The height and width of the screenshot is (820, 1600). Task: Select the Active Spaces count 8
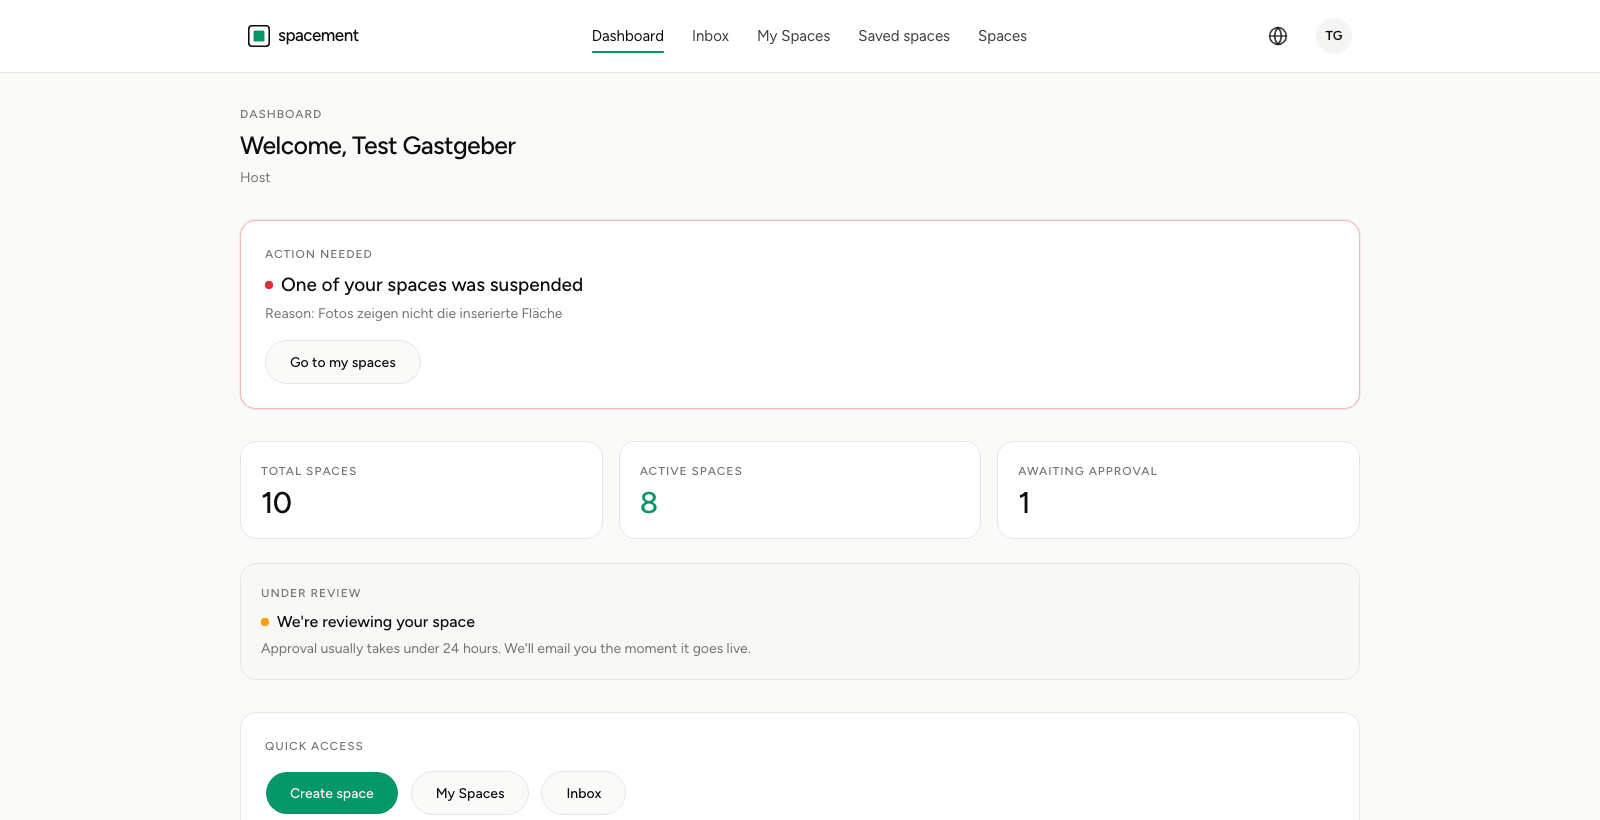tap(649, 503)
